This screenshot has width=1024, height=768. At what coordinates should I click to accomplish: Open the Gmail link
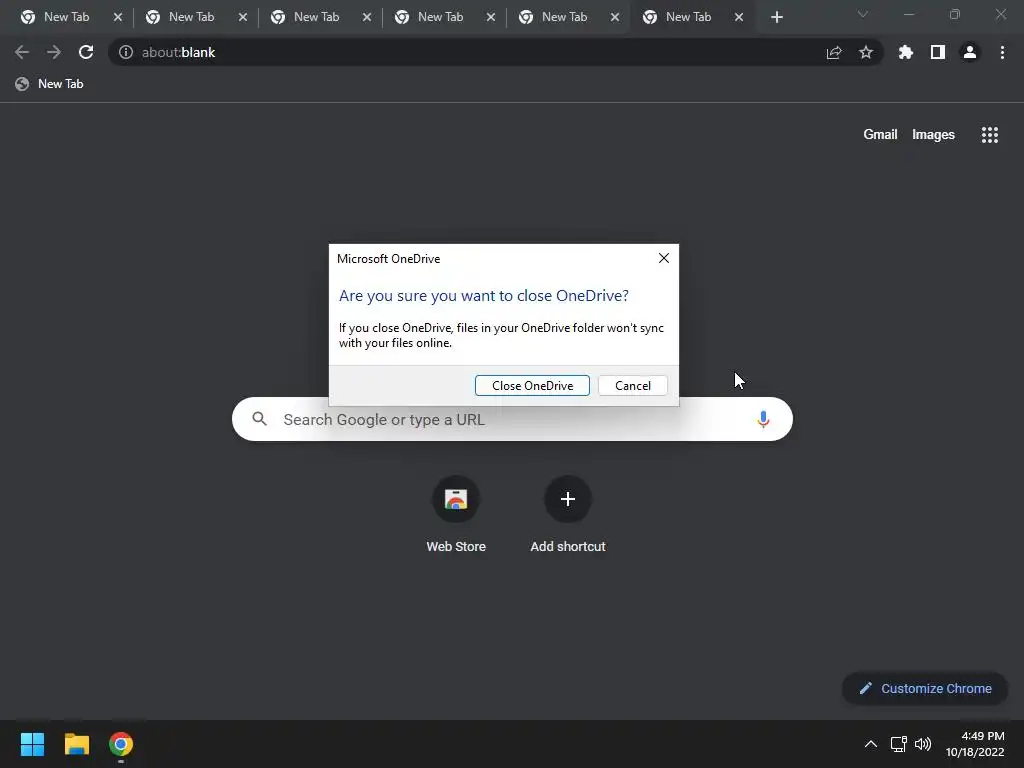pos(880,135)
